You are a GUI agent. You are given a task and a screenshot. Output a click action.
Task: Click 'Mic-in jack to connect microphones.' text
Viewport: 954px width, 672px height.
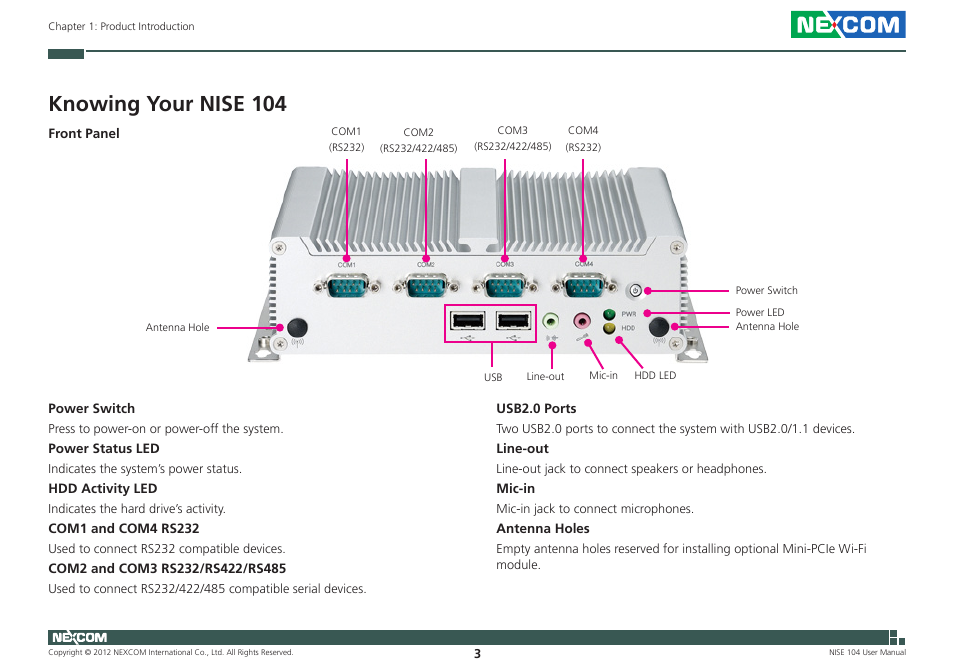click(594, 509)
